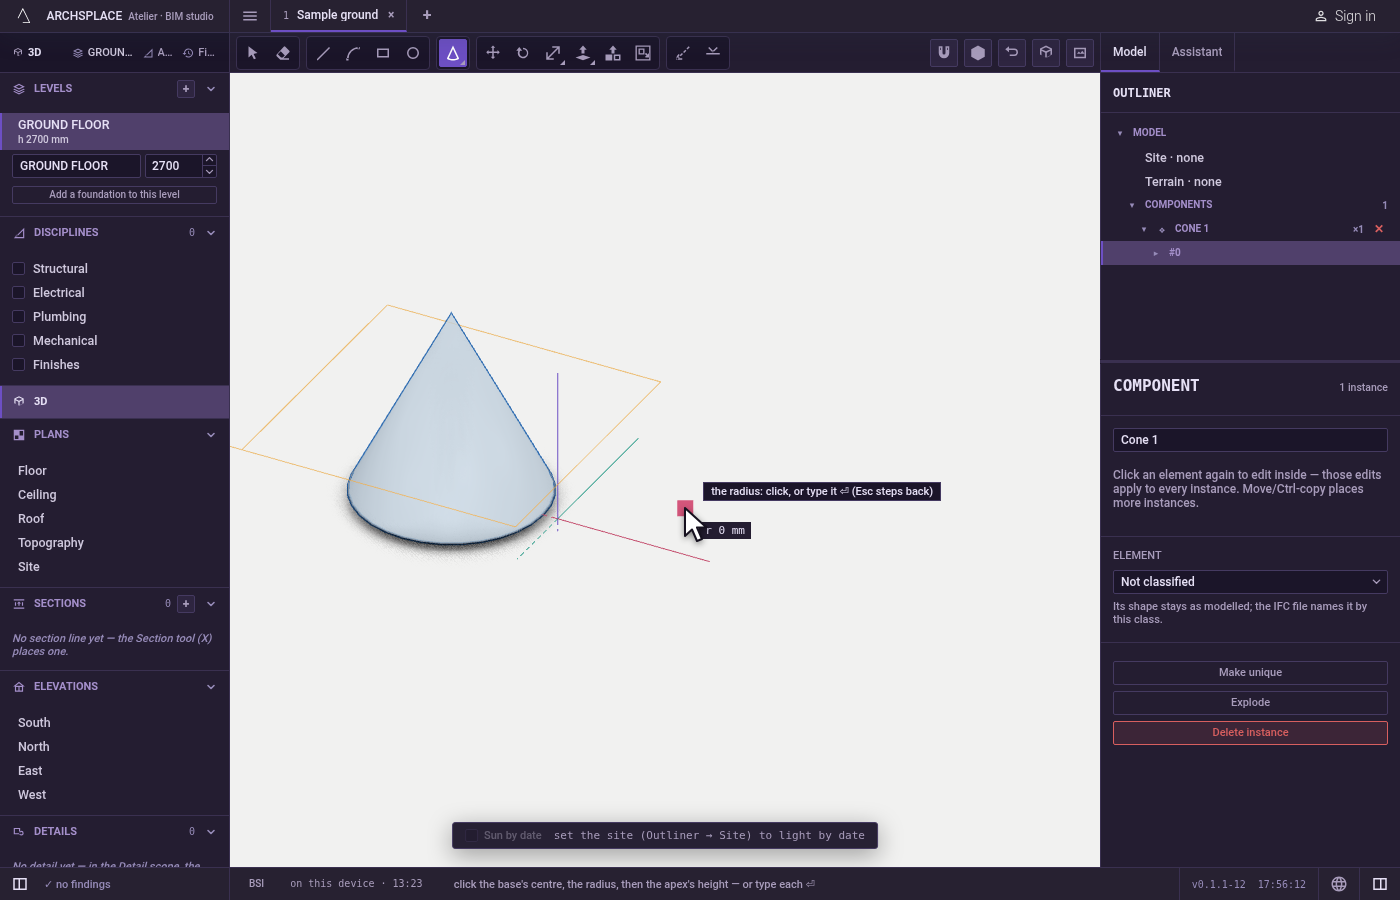
Task: Collapse the Elevations section chevron
Action: pyautogui.click(x=211, y=687)
